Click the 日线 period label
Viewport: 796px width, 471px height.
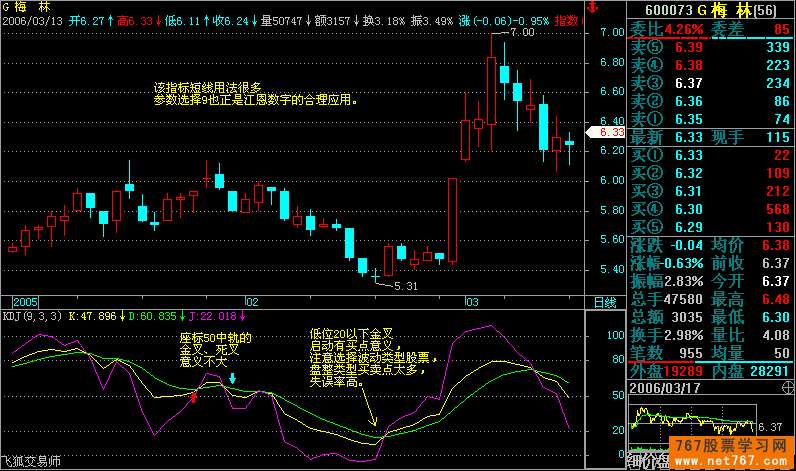[605, 301]
